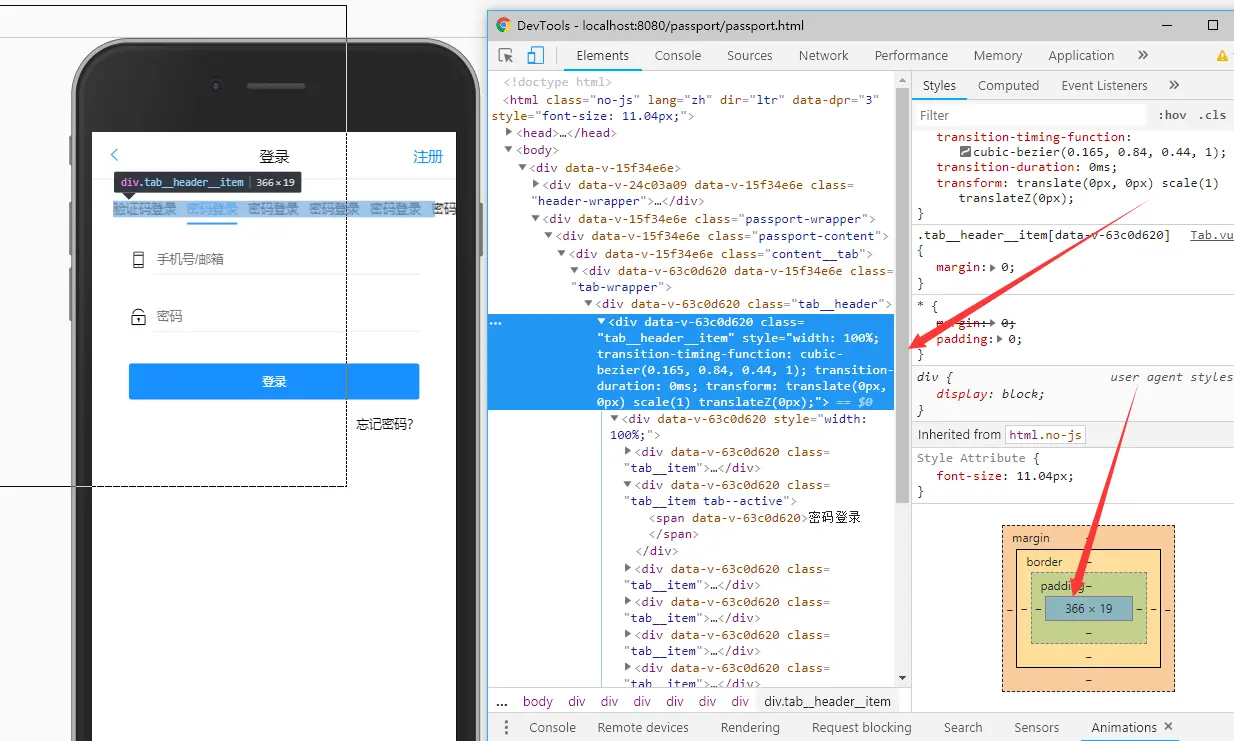1234x741 pixels.
Task: Open the cubic-bezier easing editor swatch
Action: [x=965, y=153]
